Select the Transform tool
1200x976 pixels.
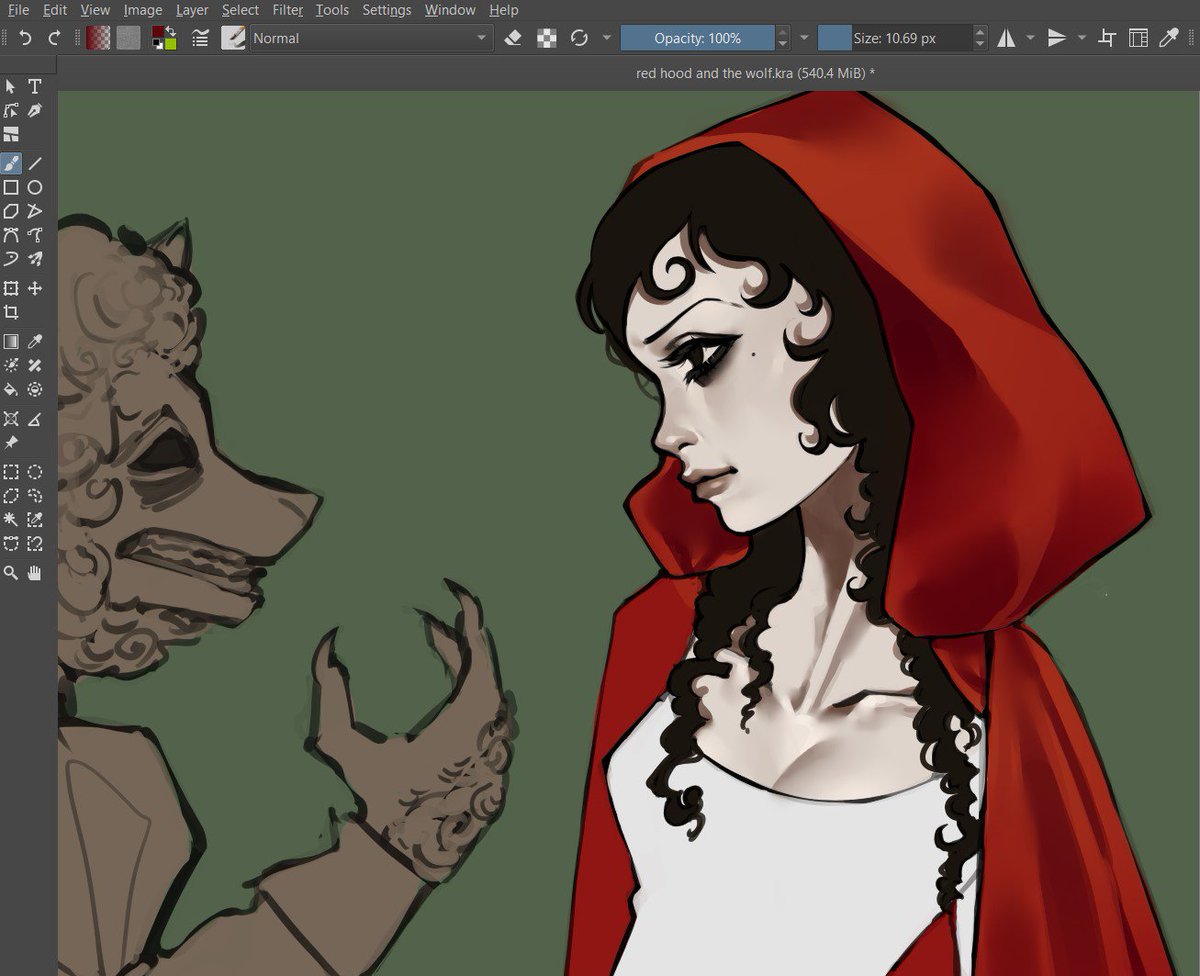click(x=11, y=288)
